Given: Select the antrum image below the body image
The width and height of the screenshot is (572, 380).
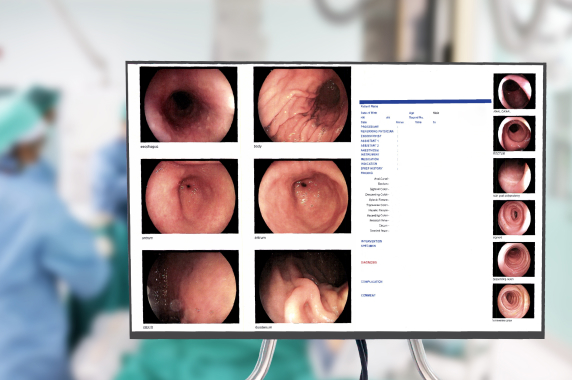Looking at the screenshot, I should pyautogui.click(x=302, y=196).
